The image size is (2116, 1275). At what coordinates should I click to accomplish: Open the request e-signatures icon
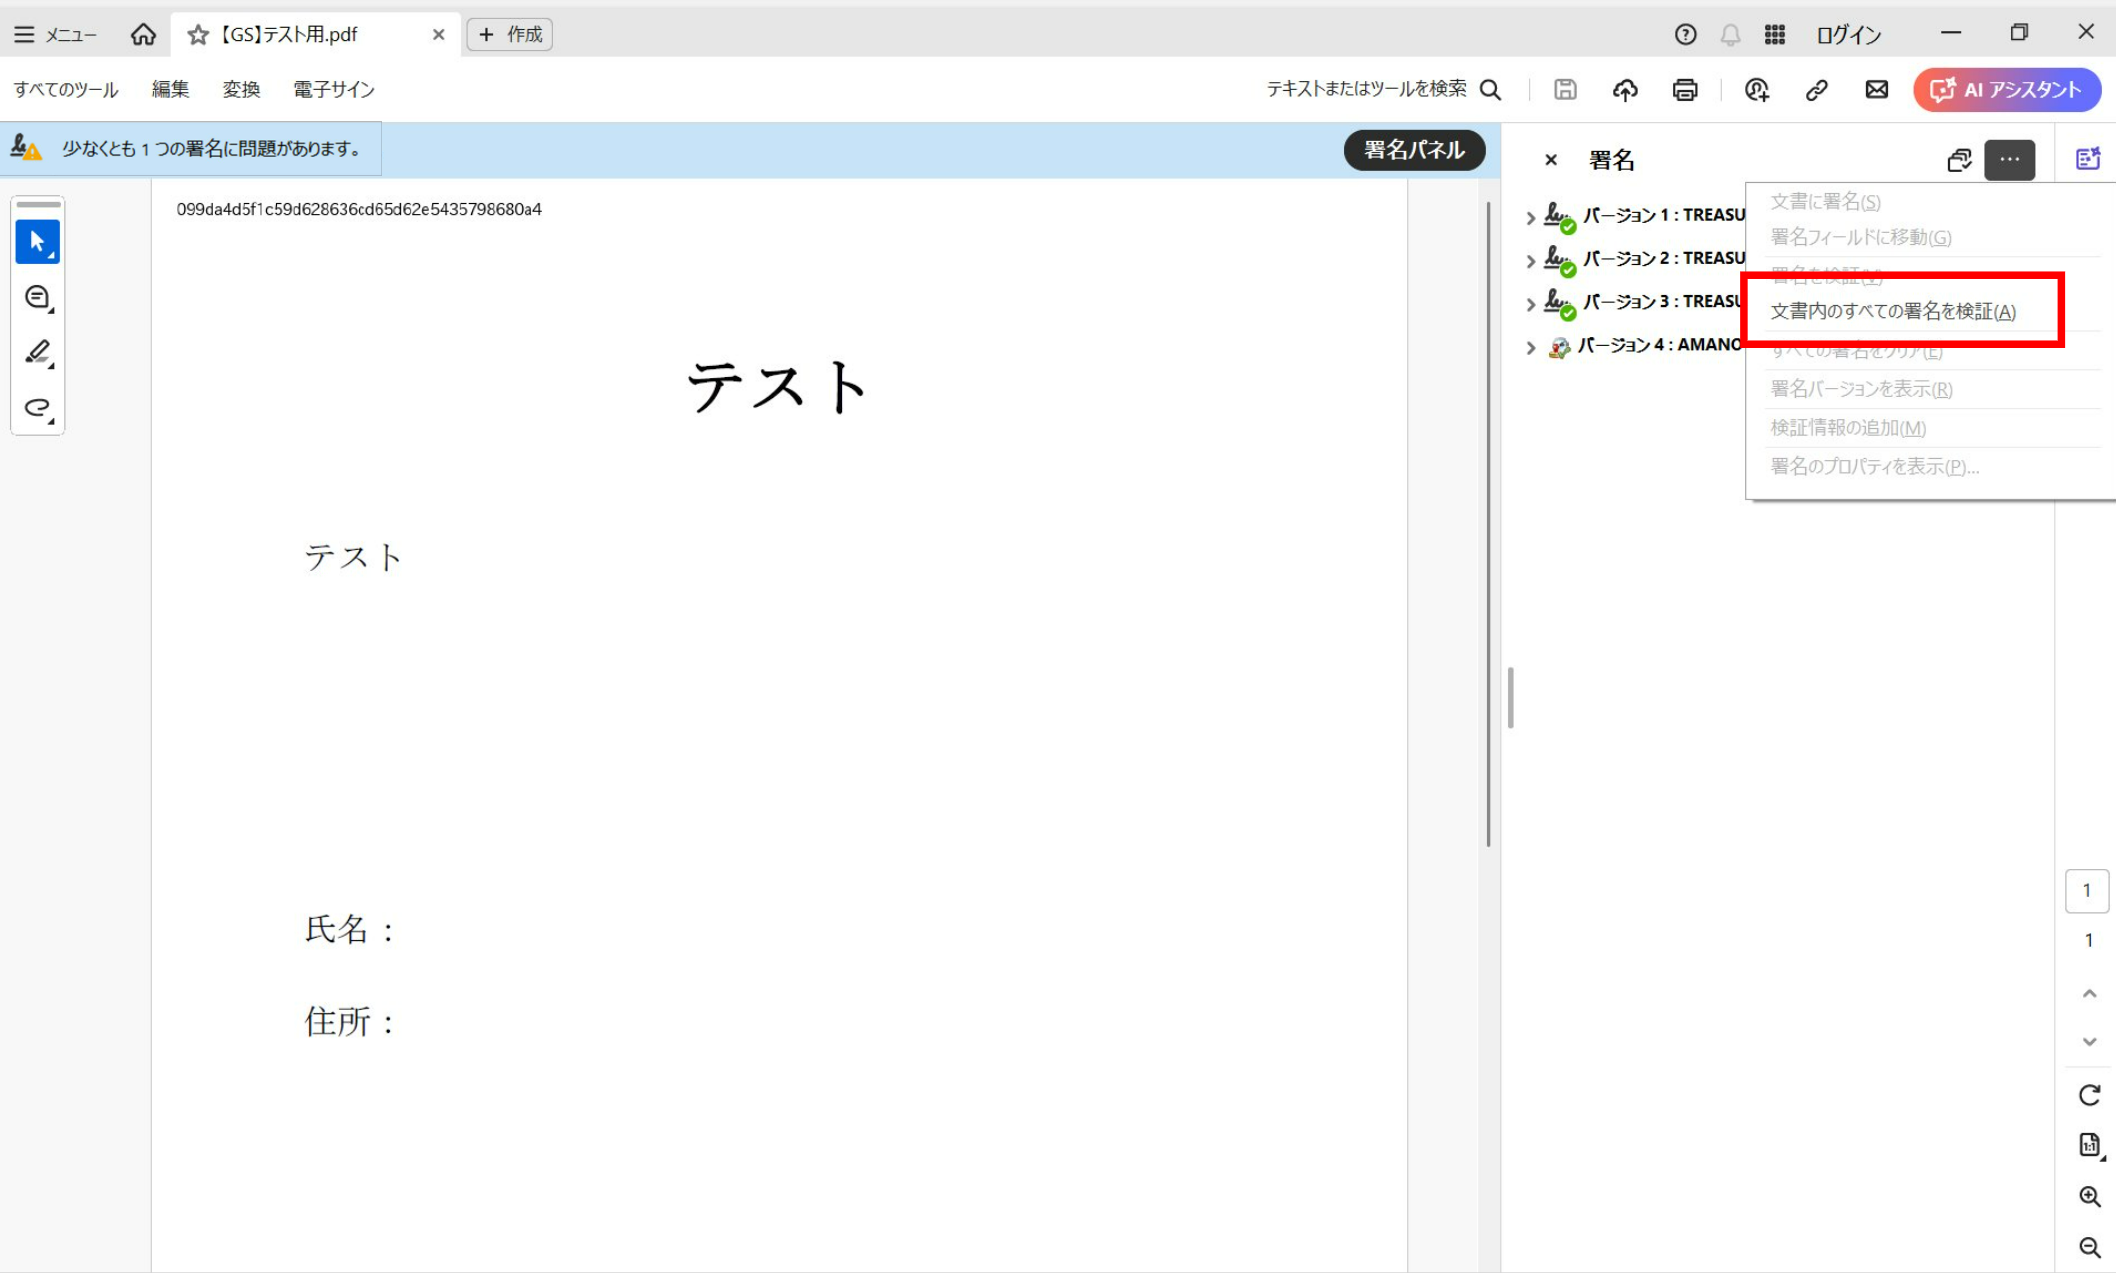click(1756, 89)
